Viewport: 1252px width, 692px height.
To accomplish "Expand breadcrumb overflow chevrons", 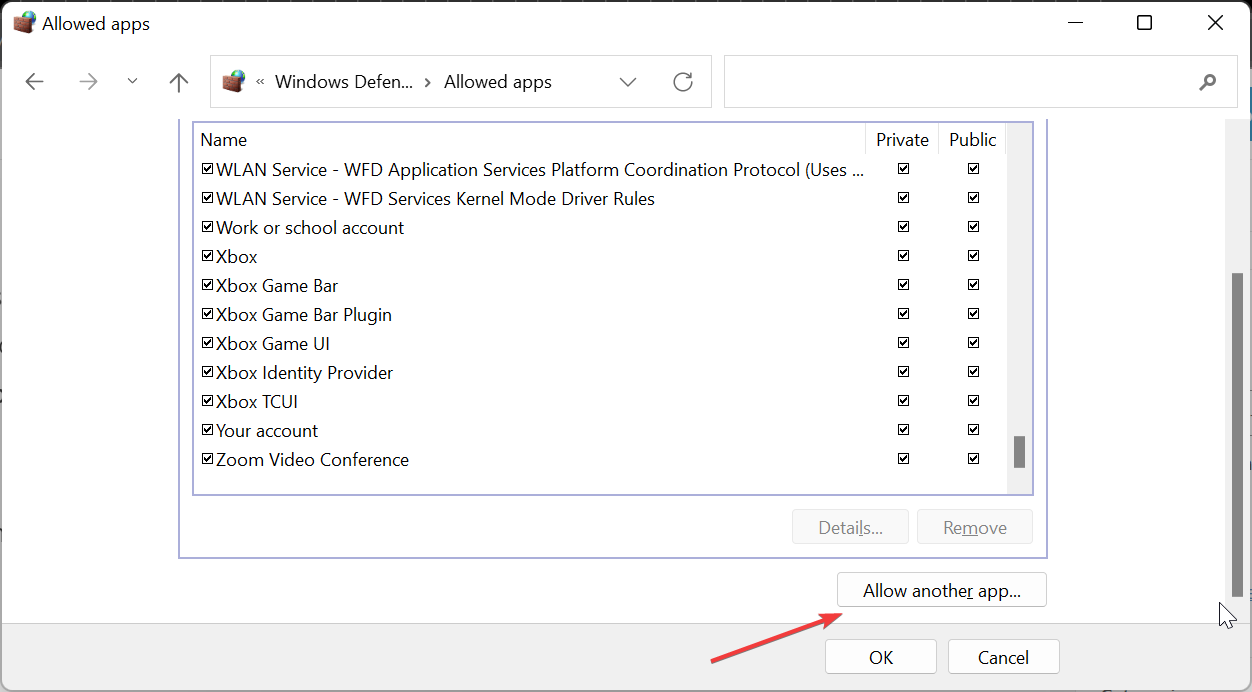I will (x=260, y=82).
